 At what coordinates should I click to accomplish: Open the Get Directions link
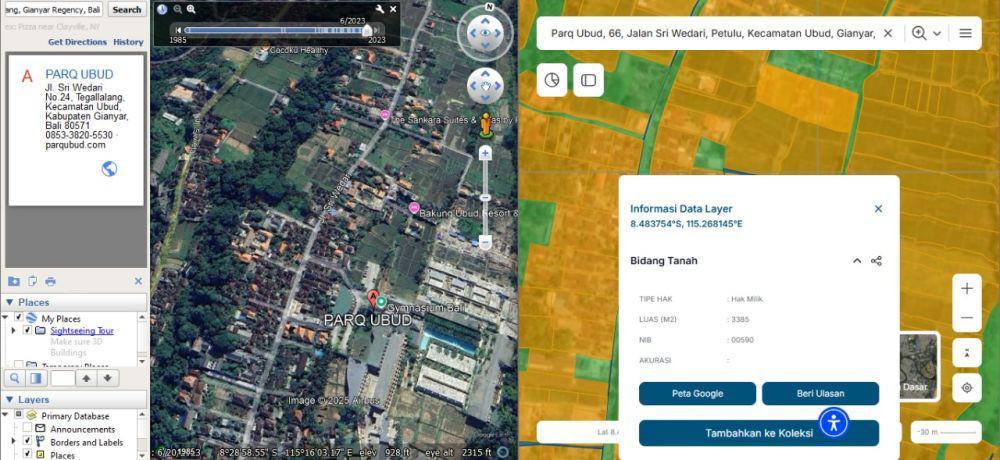click(x=78, y=42)
